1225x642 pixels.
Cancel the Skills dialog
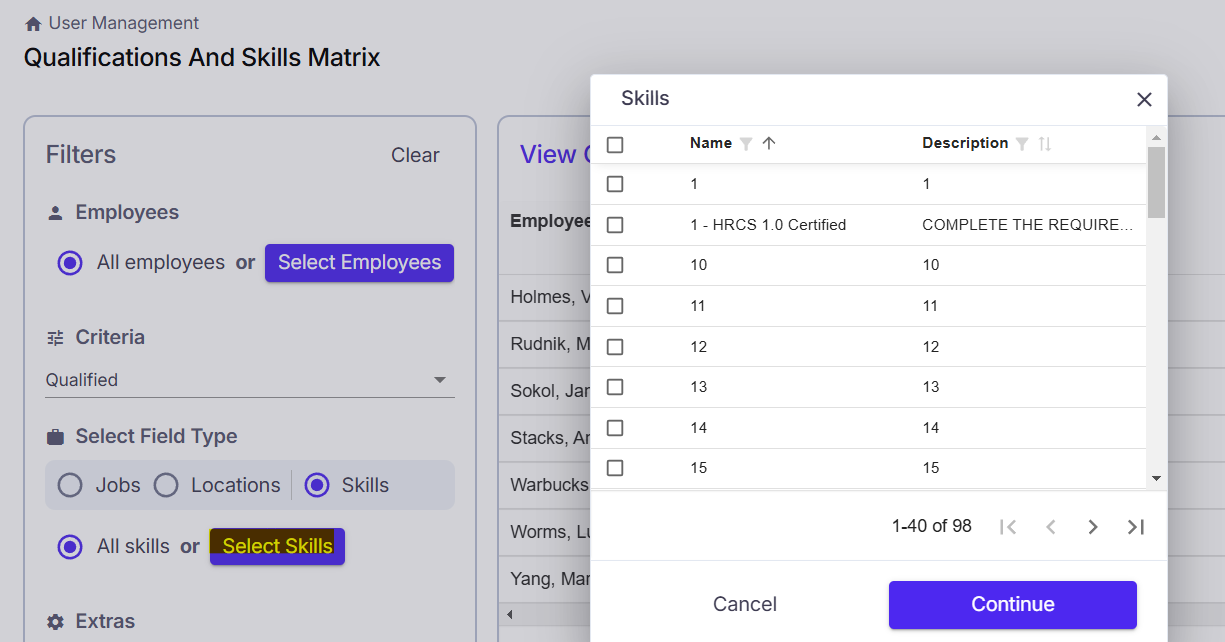click(745, 604)
